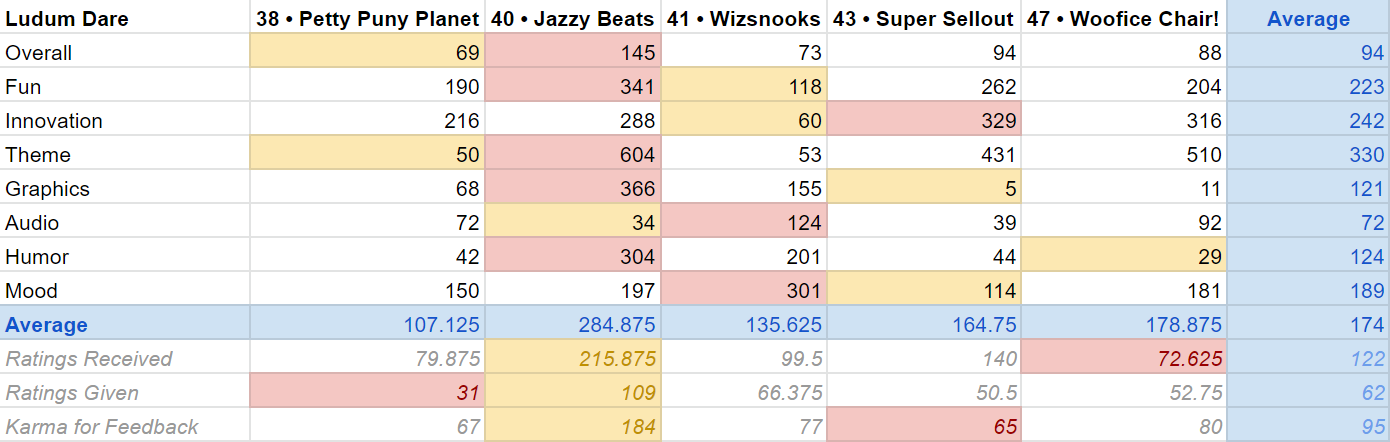This screenshot has height=442, width=1390.
Task: Select the Ratings Received value 72.625
Action: coord(1124,358)
